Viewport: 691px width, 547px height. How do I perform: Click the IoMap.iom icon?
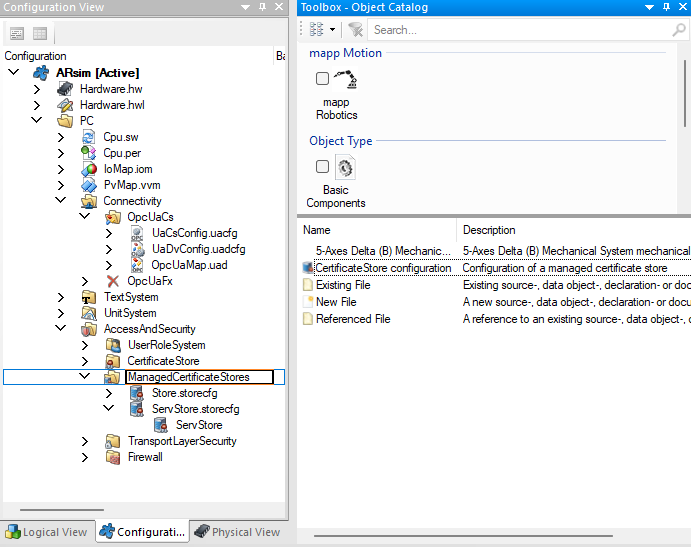click(89, 169)
